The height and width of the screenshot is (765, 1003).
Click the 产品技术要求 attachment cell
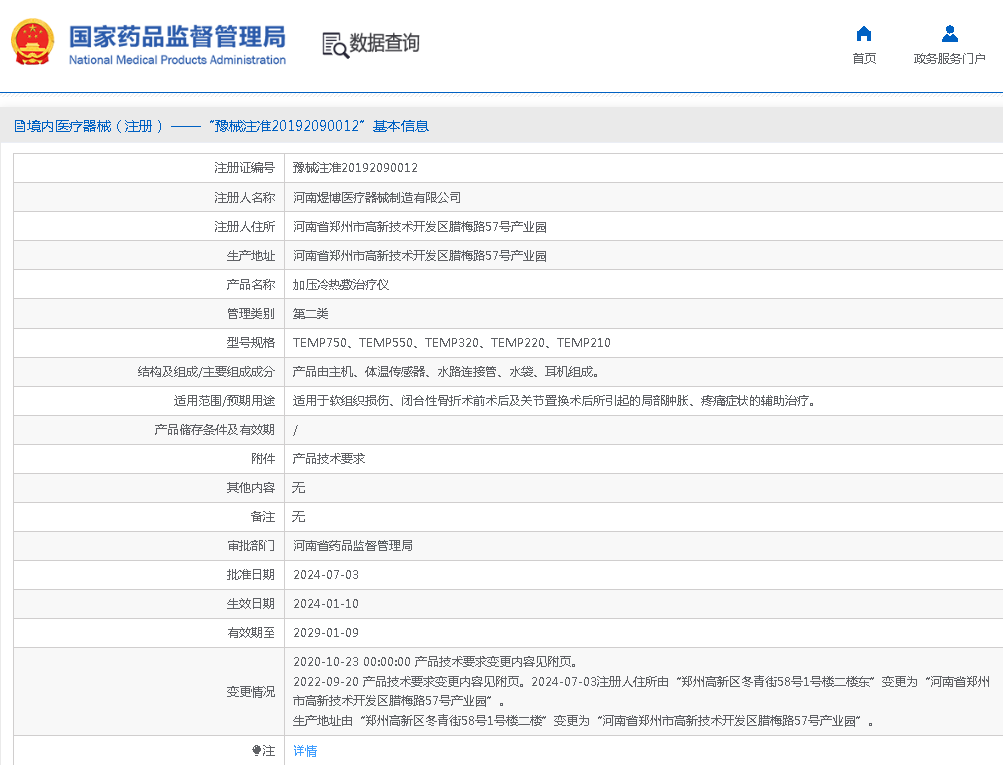coord(328,458)
